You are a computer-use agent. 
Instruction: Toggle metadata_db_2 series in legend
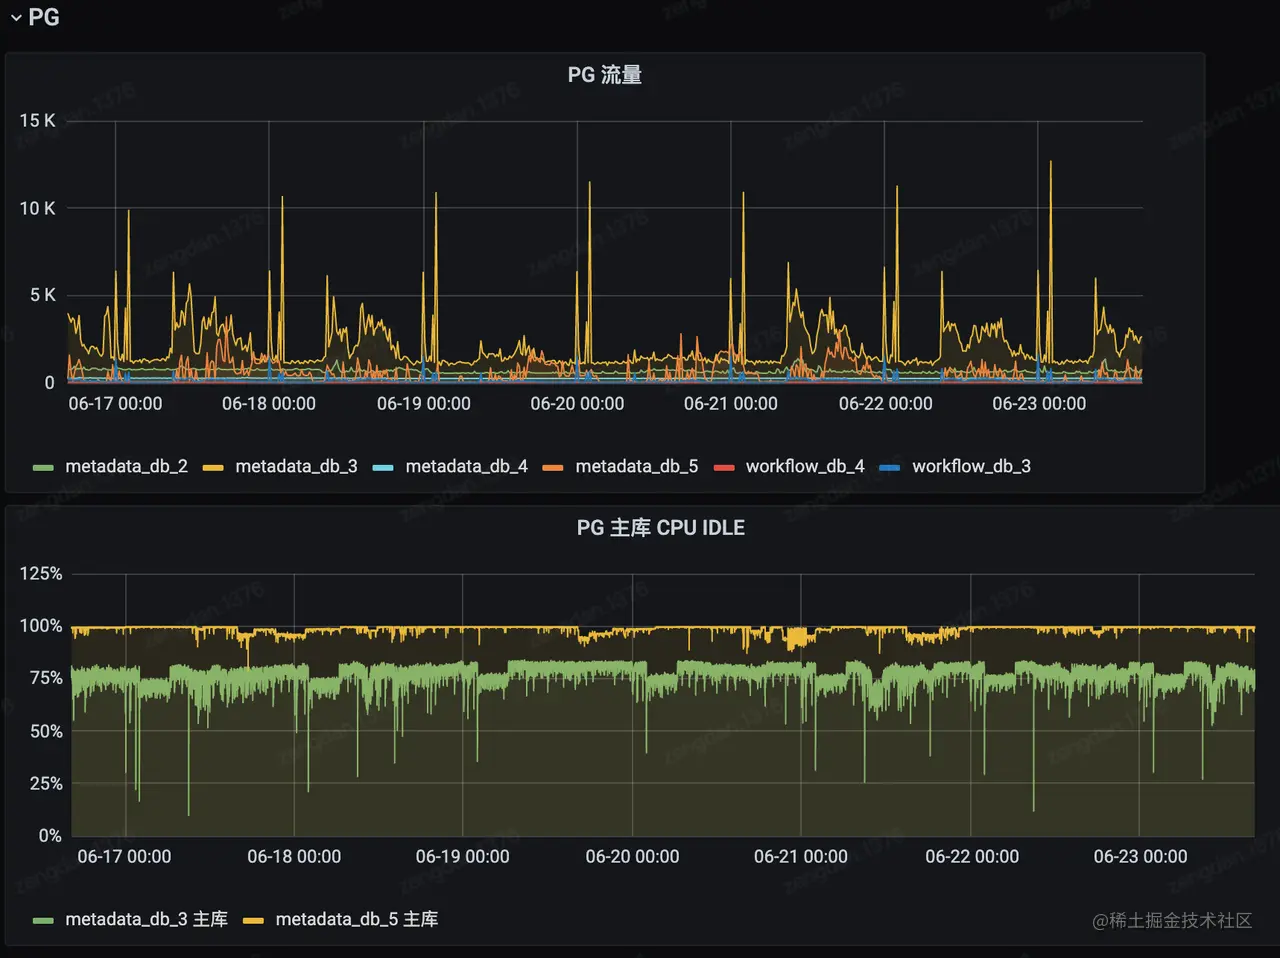(x=126, y=466)
